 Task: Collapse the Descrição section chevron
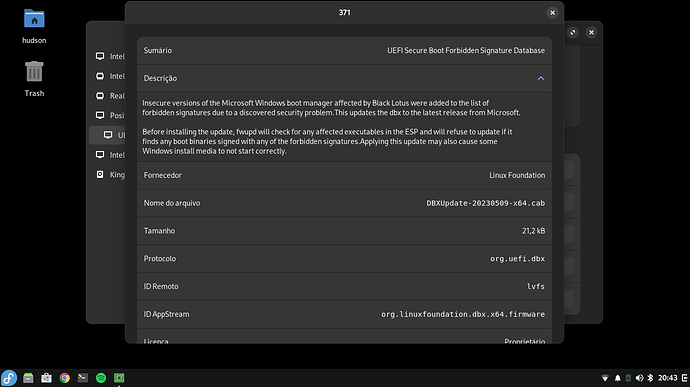point(540,78)
